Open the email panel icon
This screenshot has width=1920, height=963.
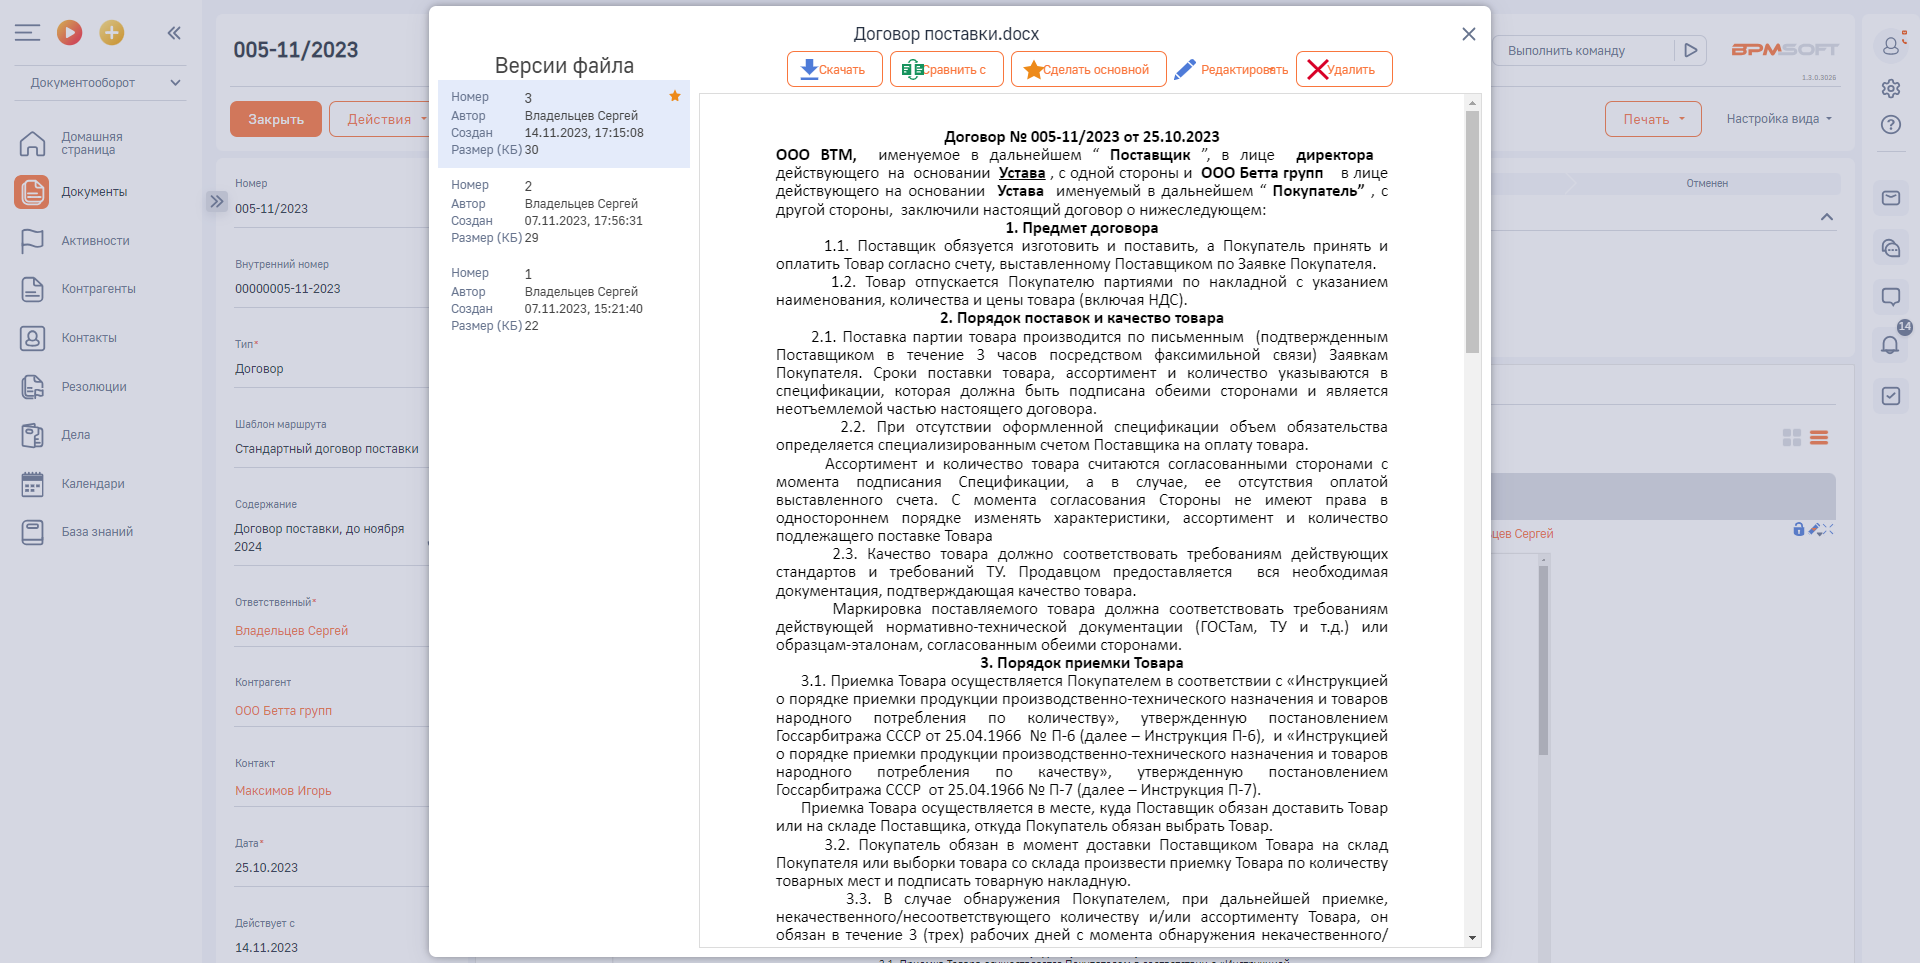coord(1890,198)
